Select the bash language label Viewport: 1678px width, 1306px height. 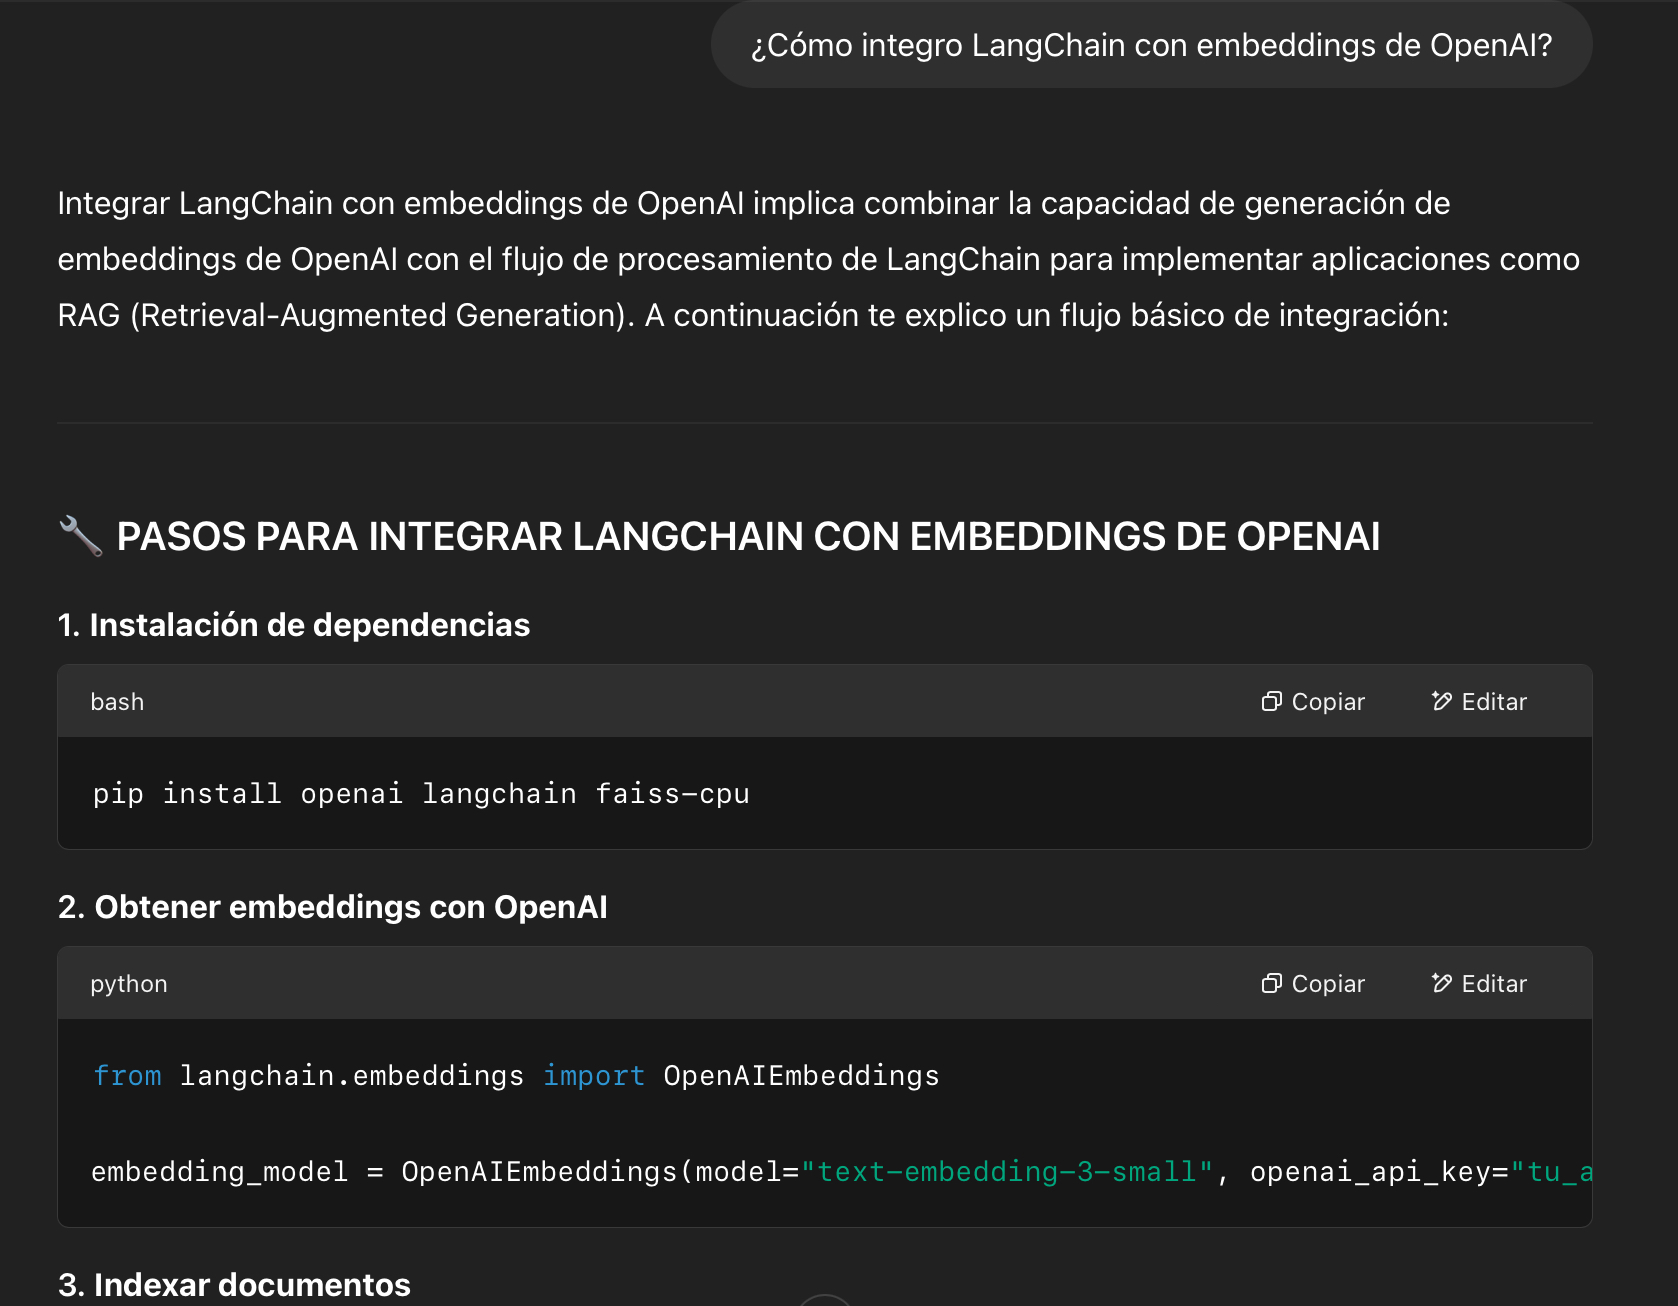coord(117,701)
